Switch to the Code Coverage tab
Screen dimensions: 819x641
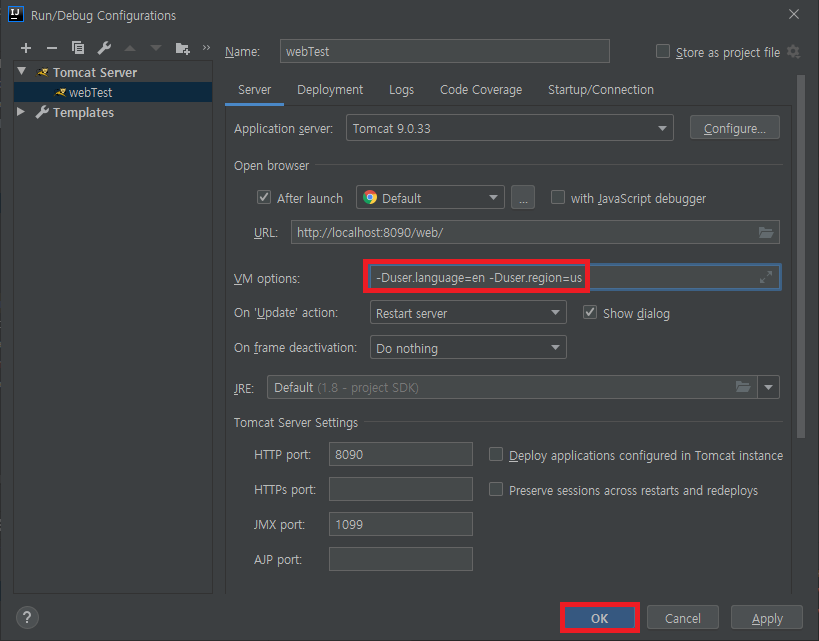tap(481, 90)
